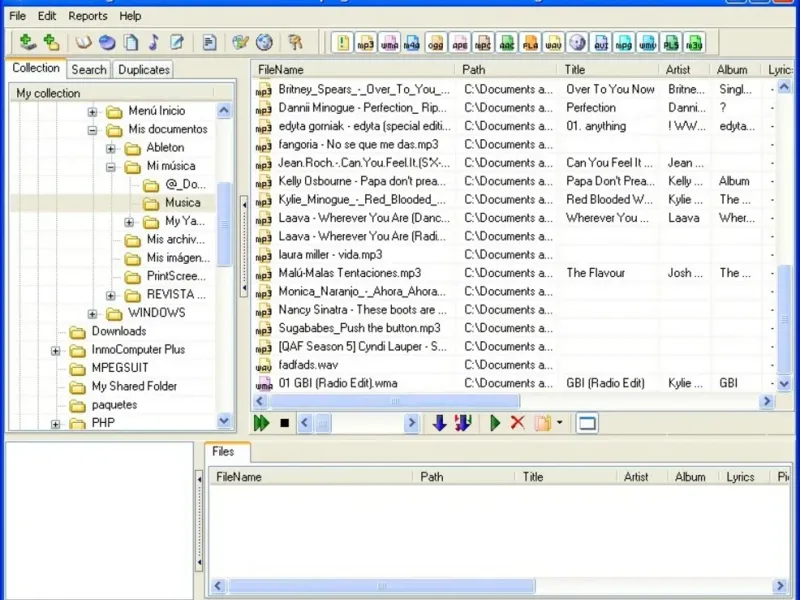Click the blue disc toolbar icon
Screen dimensions: 800x600
coord(107,42)
